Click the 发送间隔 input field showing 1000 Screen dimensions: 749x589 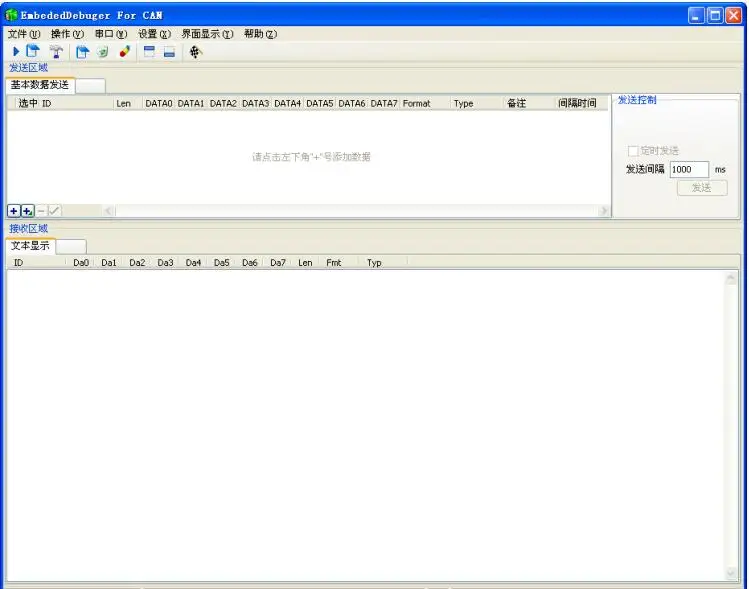click(x=689, y=170)
